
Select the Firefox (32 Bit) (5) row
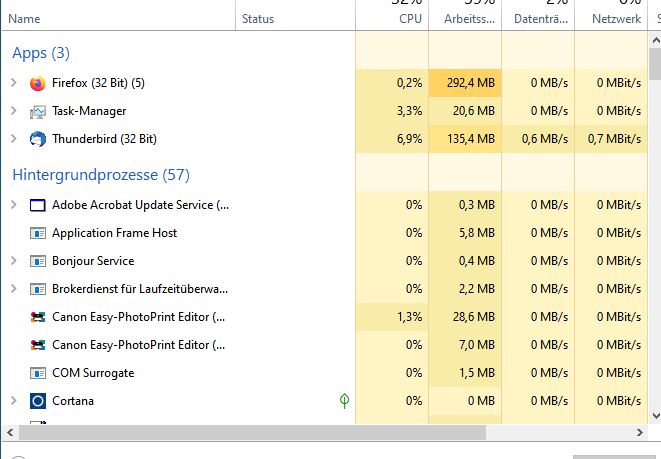point(325,83)
